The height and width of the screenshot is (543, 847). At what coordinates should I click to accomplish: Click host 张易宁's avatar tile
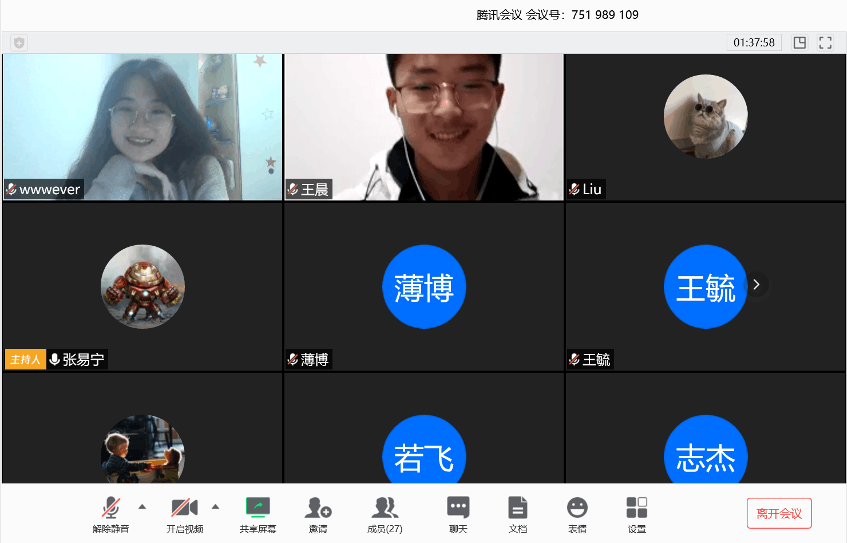tap(142, 286)
